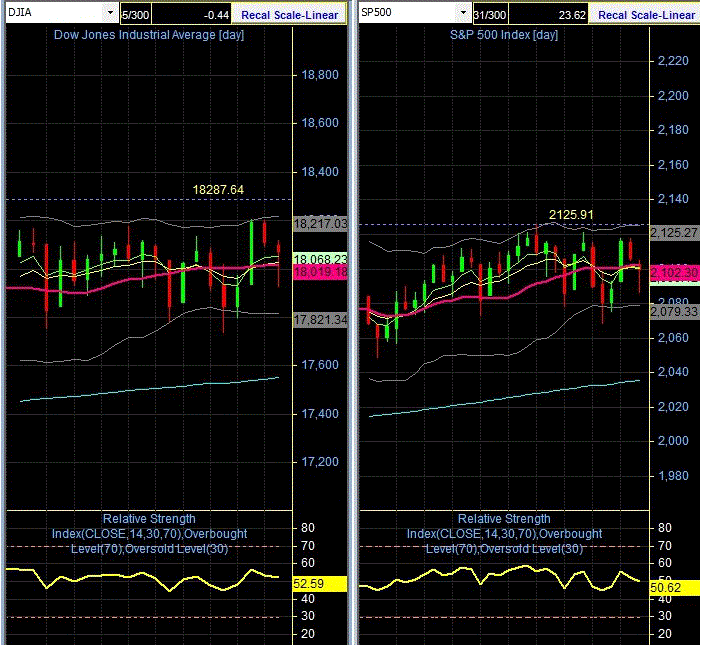Screen dimensions: 707x645
Task: Open the DJIA symbol dropdown arrow
Action: pos(110,13)
